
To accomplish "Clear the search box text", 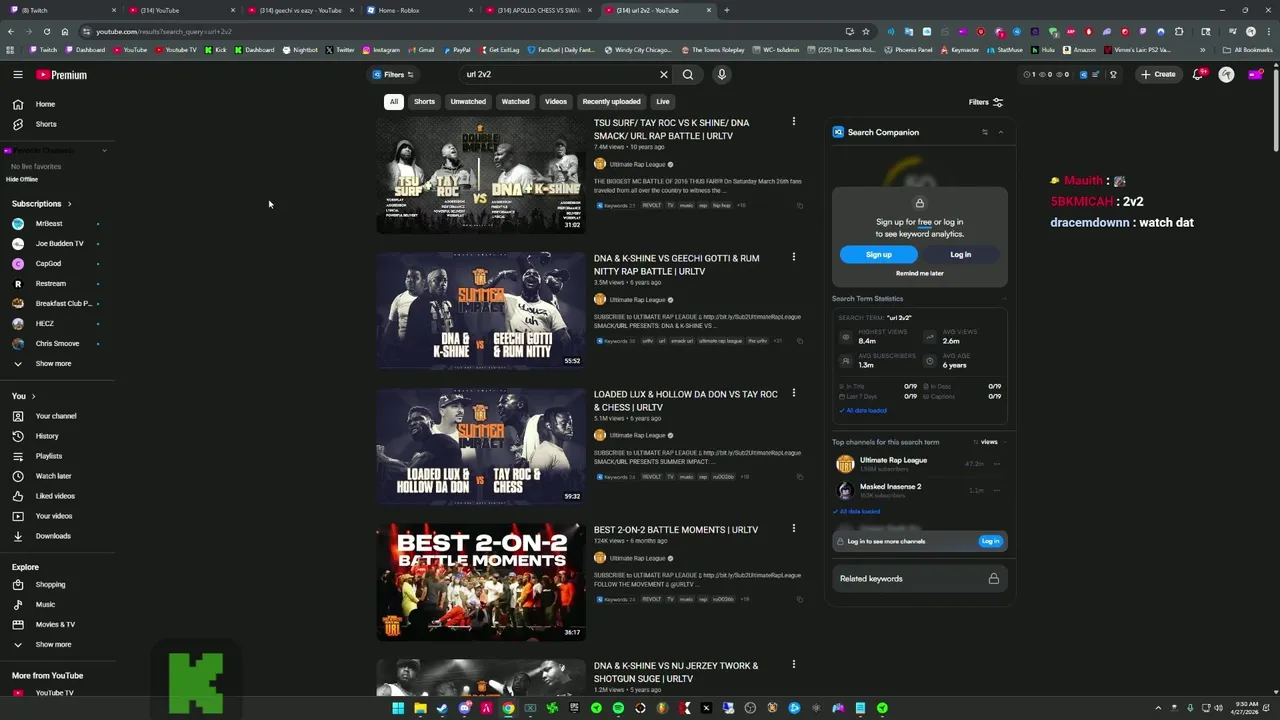I will point(663,74).
